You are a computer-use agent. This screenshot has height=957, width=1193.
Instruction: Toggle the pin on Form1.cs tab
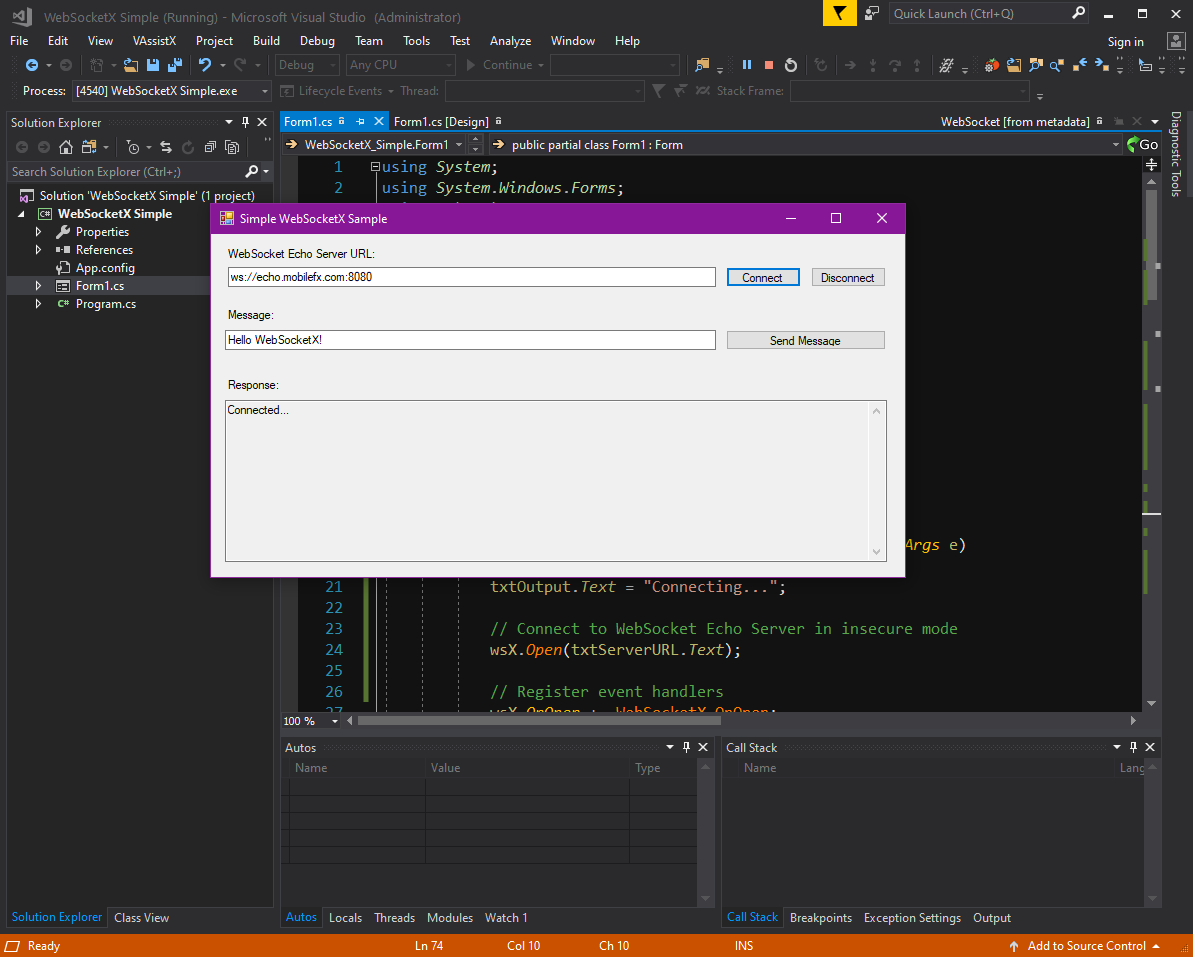(x=361, y=121)
